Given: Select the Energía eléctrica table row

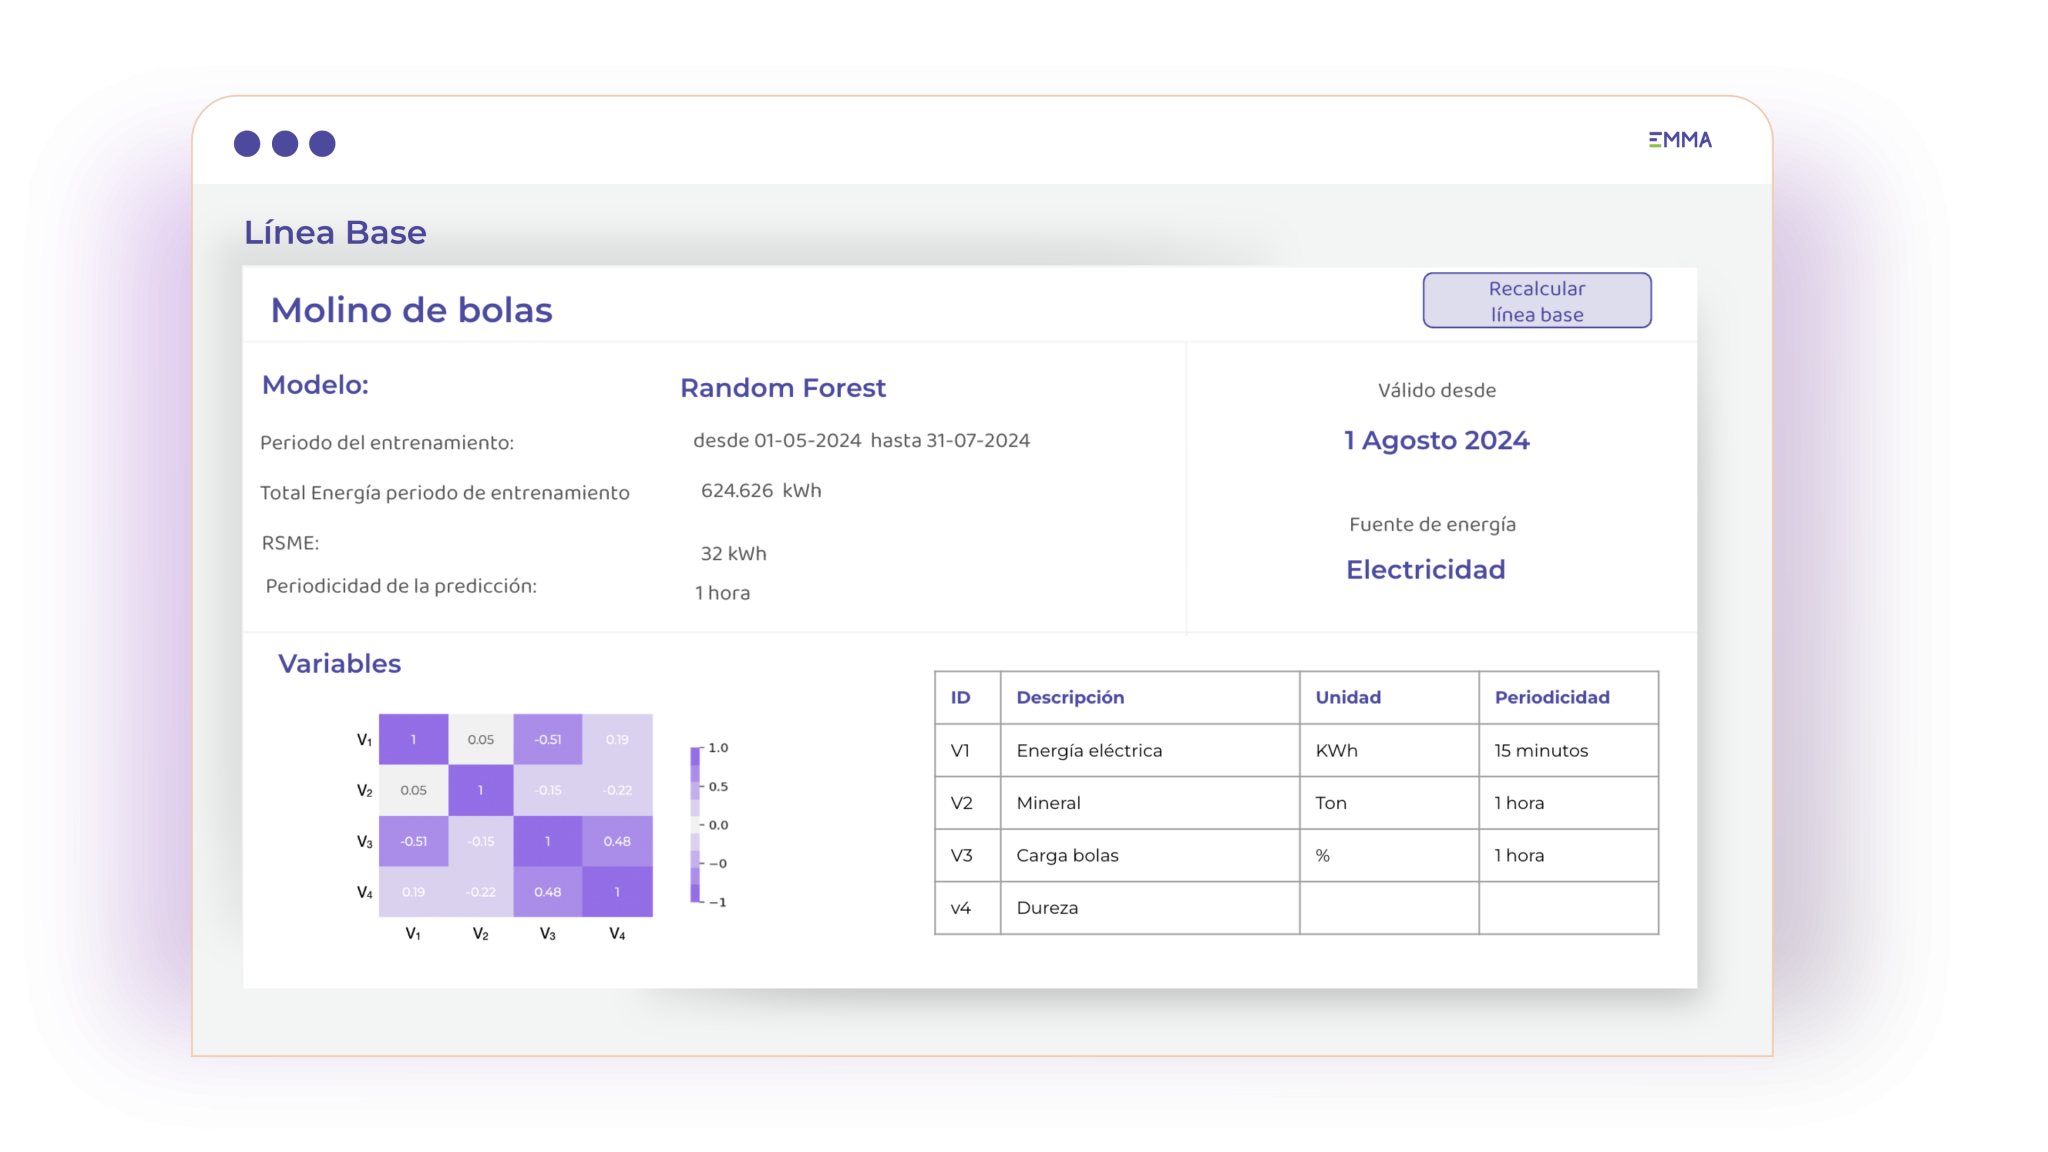Looking at the screenshot, I should point(1089,751).
